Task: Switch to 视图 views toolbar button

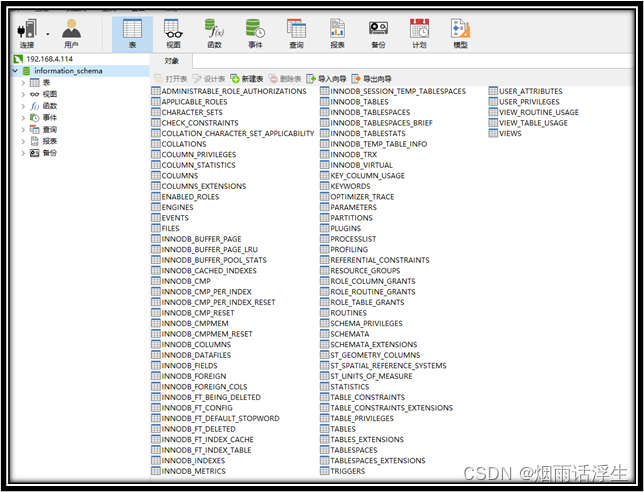Action: (x=173, y=34)
